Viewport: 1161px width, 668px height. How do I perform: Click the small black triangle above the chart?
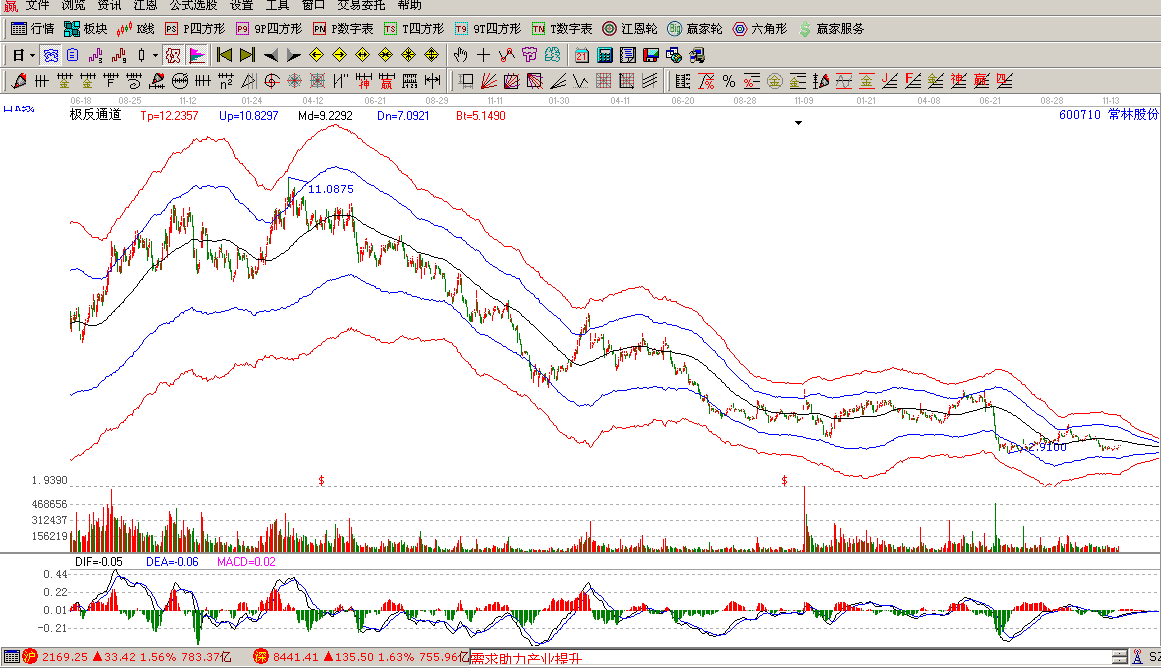pos(798,123)
